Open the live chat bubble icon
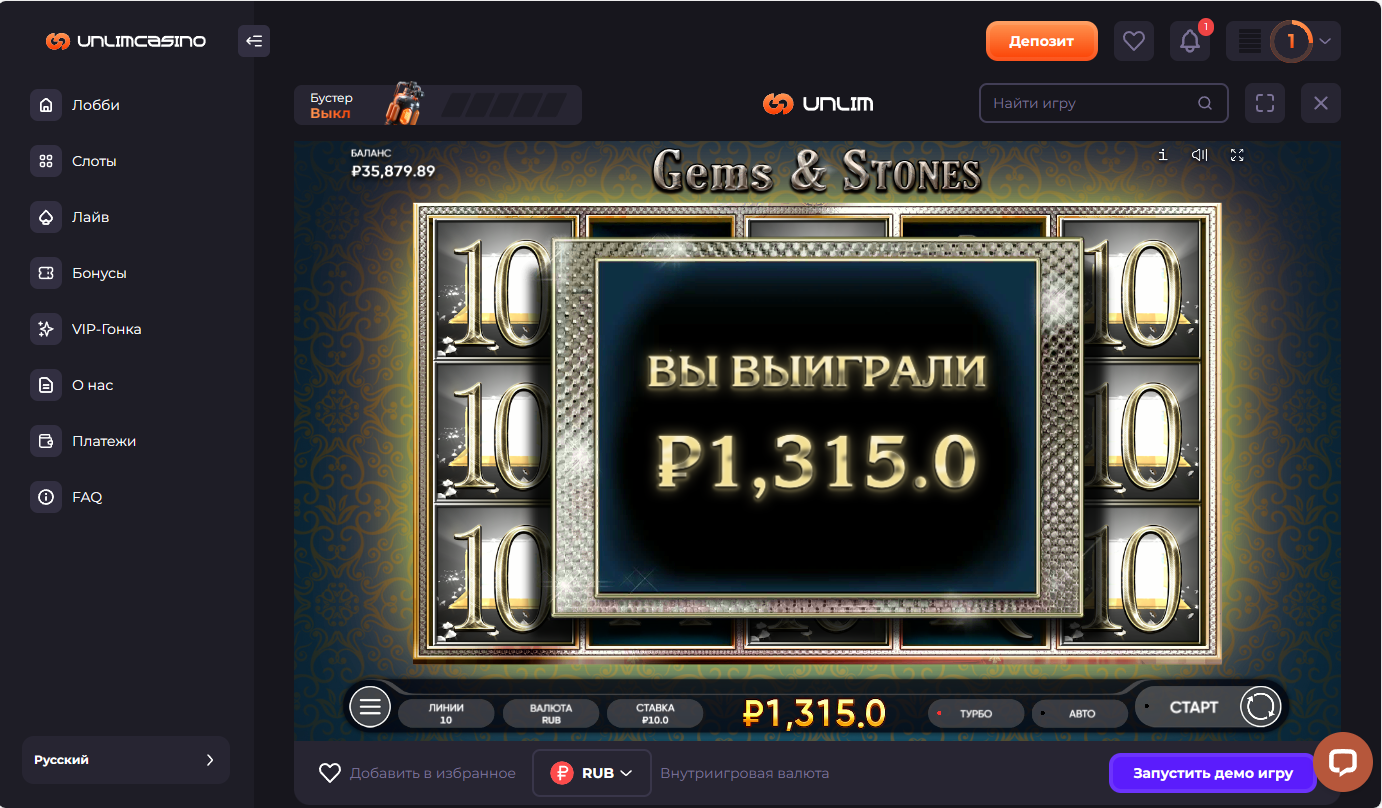 coord(1342,762)
